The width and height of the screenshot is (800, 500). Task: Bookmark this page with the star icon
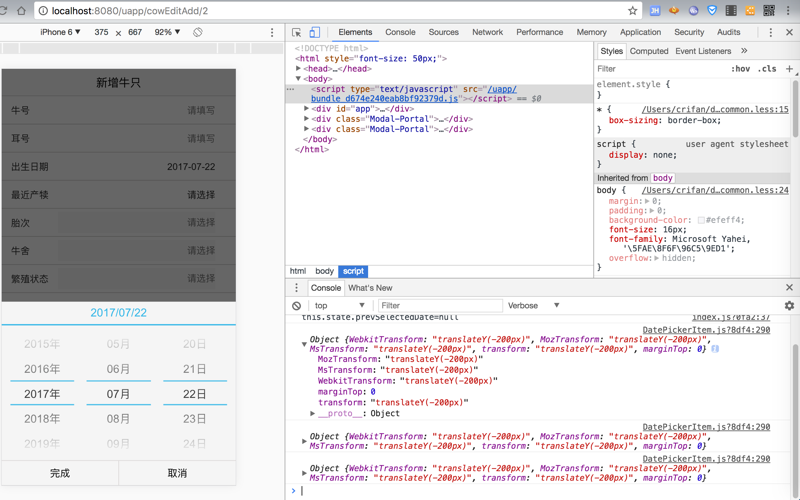coord(633,11)
